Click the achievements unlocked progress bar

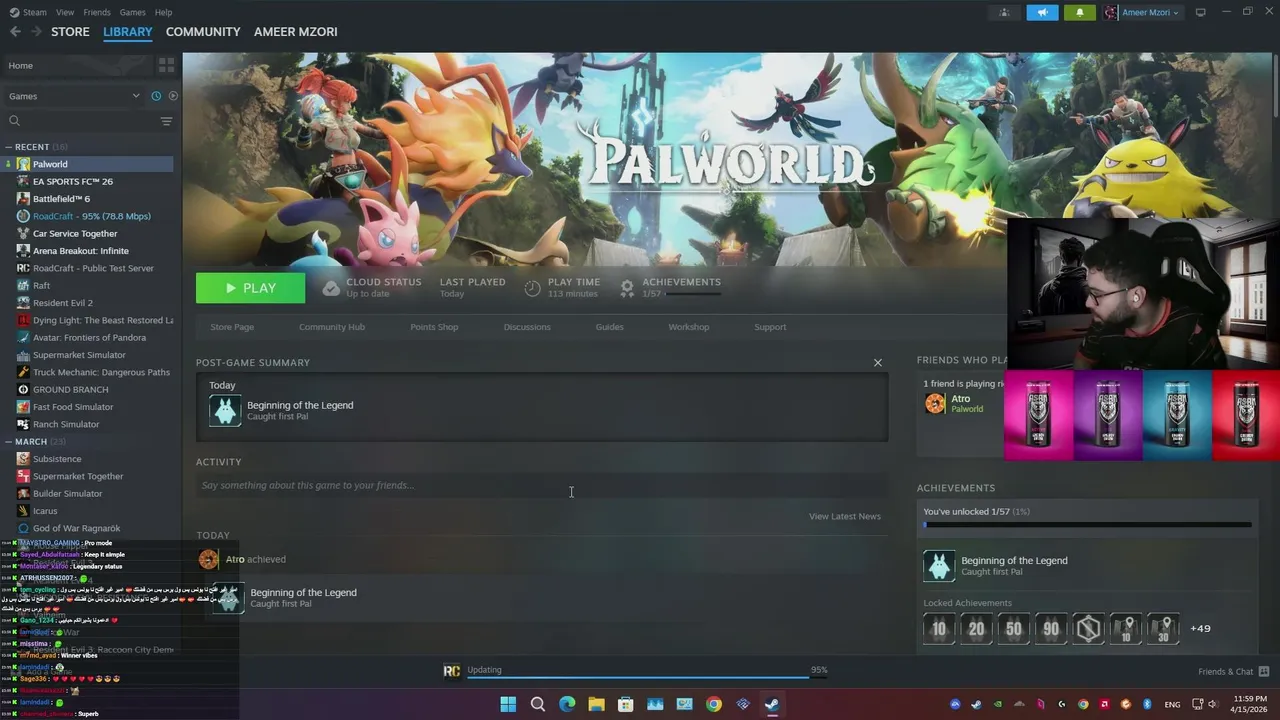point(1087,525)
